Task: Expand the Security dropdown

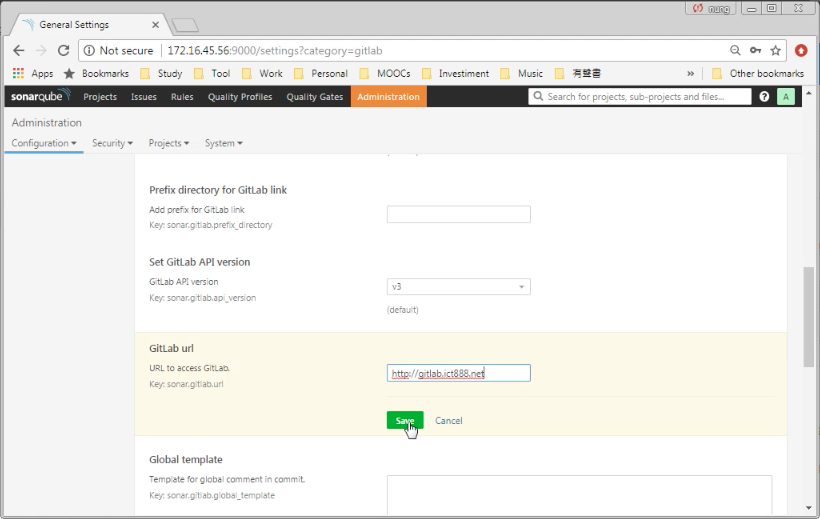Action: pos(112,143)
